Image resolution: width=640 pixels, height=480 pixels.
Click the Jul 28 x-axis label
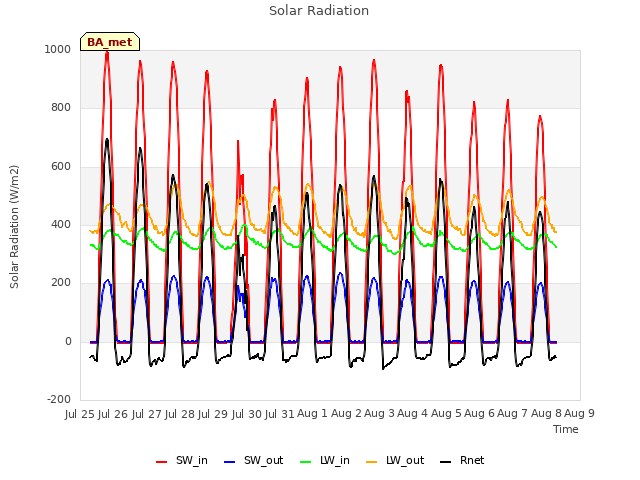click(x=180, y=414)
